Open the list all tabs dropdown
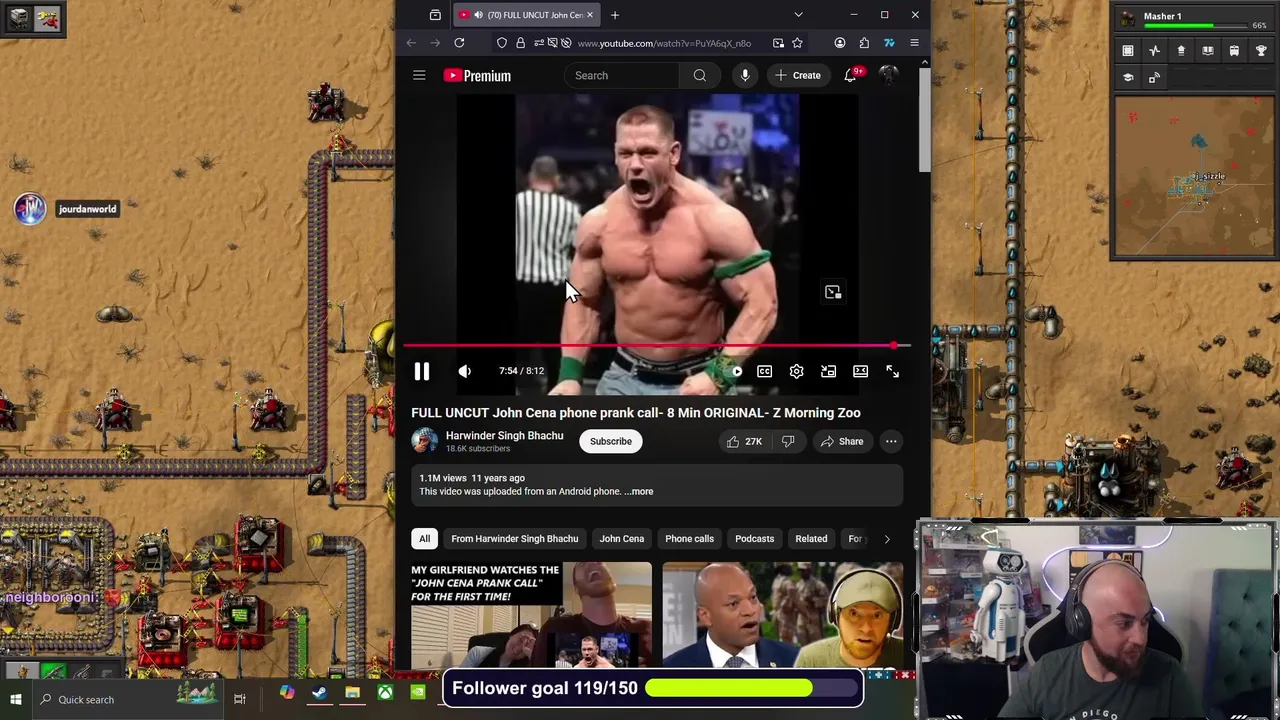 tap(798, 15)
